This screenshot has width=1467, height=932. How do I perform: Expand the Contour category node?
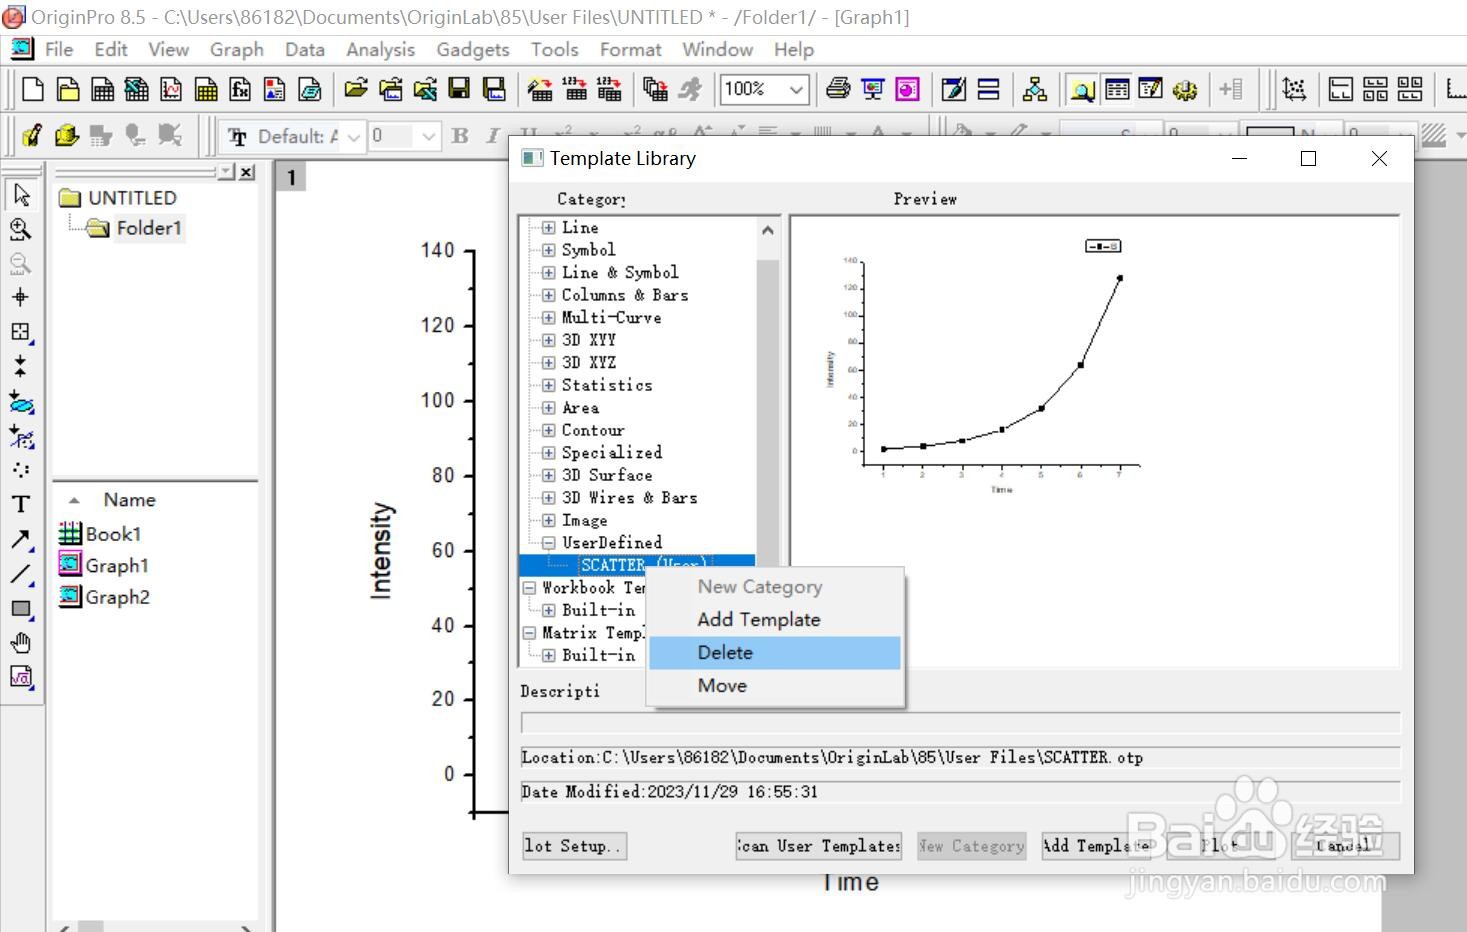pos(548,430)
